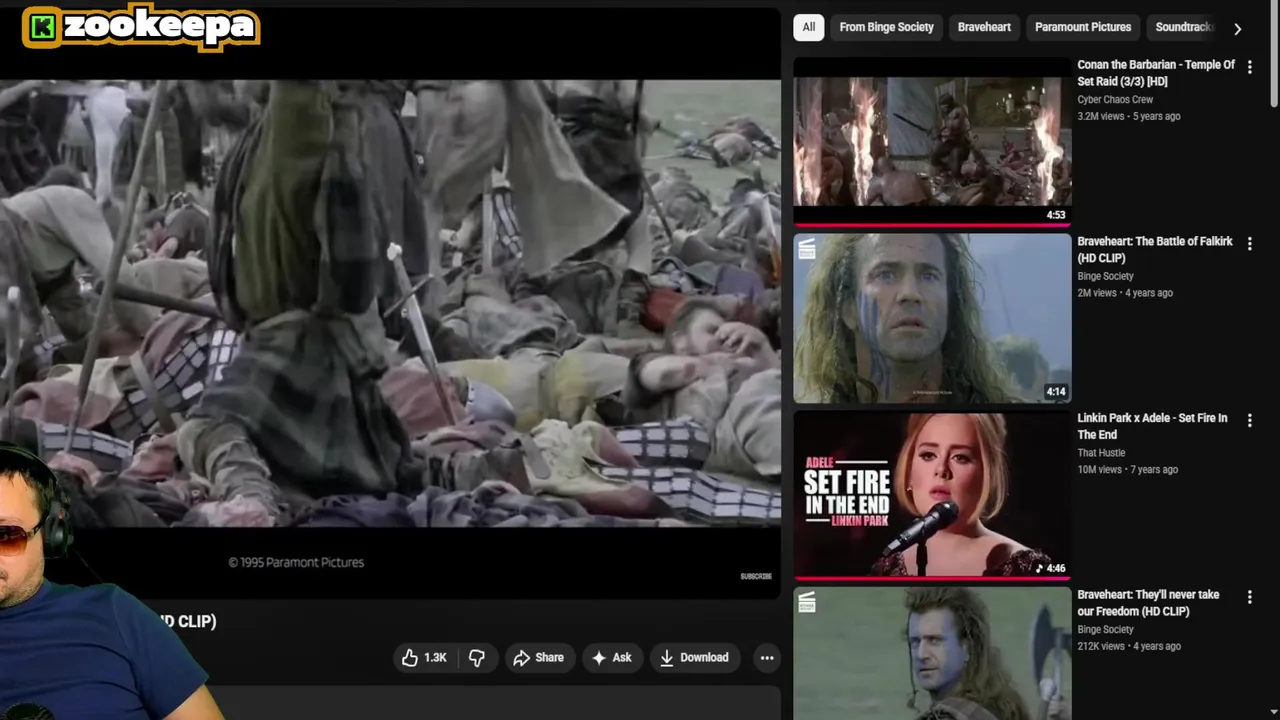
Task: Click the 4:53 duration badge
Action: [x=1056, y=215]
